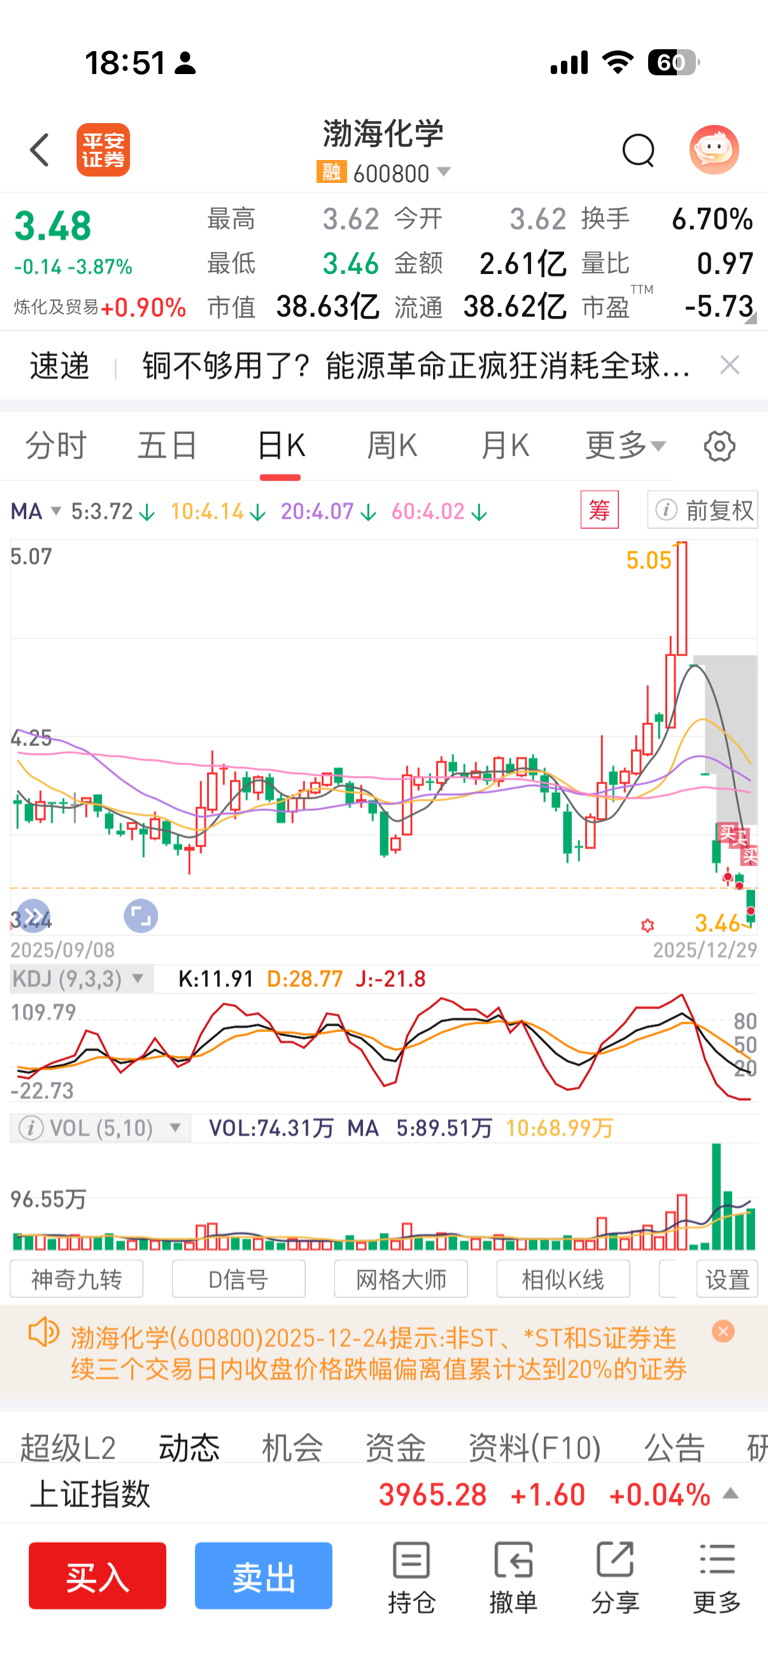Open chart settings gear icon
The image size is (768, 1670).
(x=719, y=446)
